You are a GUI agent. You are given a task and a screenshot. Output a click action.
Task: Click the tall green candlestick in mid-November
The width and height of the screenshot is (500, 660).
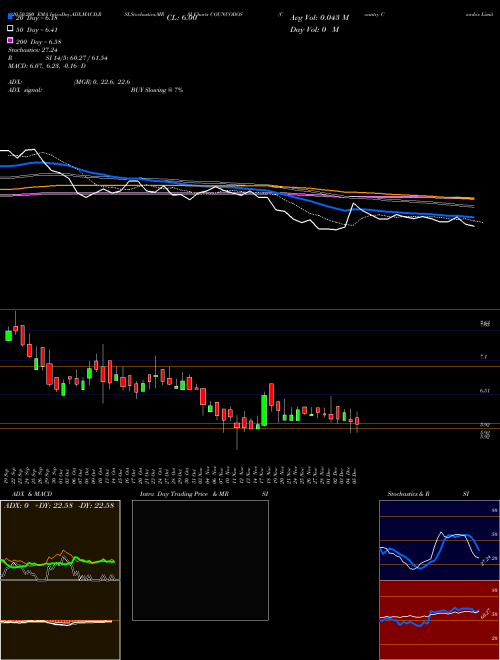264,410
